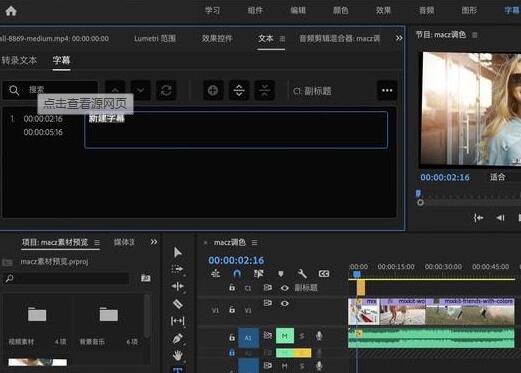Toggle sync lock on track A1
This screenshot has width=521, height=373.
point(268,335)
